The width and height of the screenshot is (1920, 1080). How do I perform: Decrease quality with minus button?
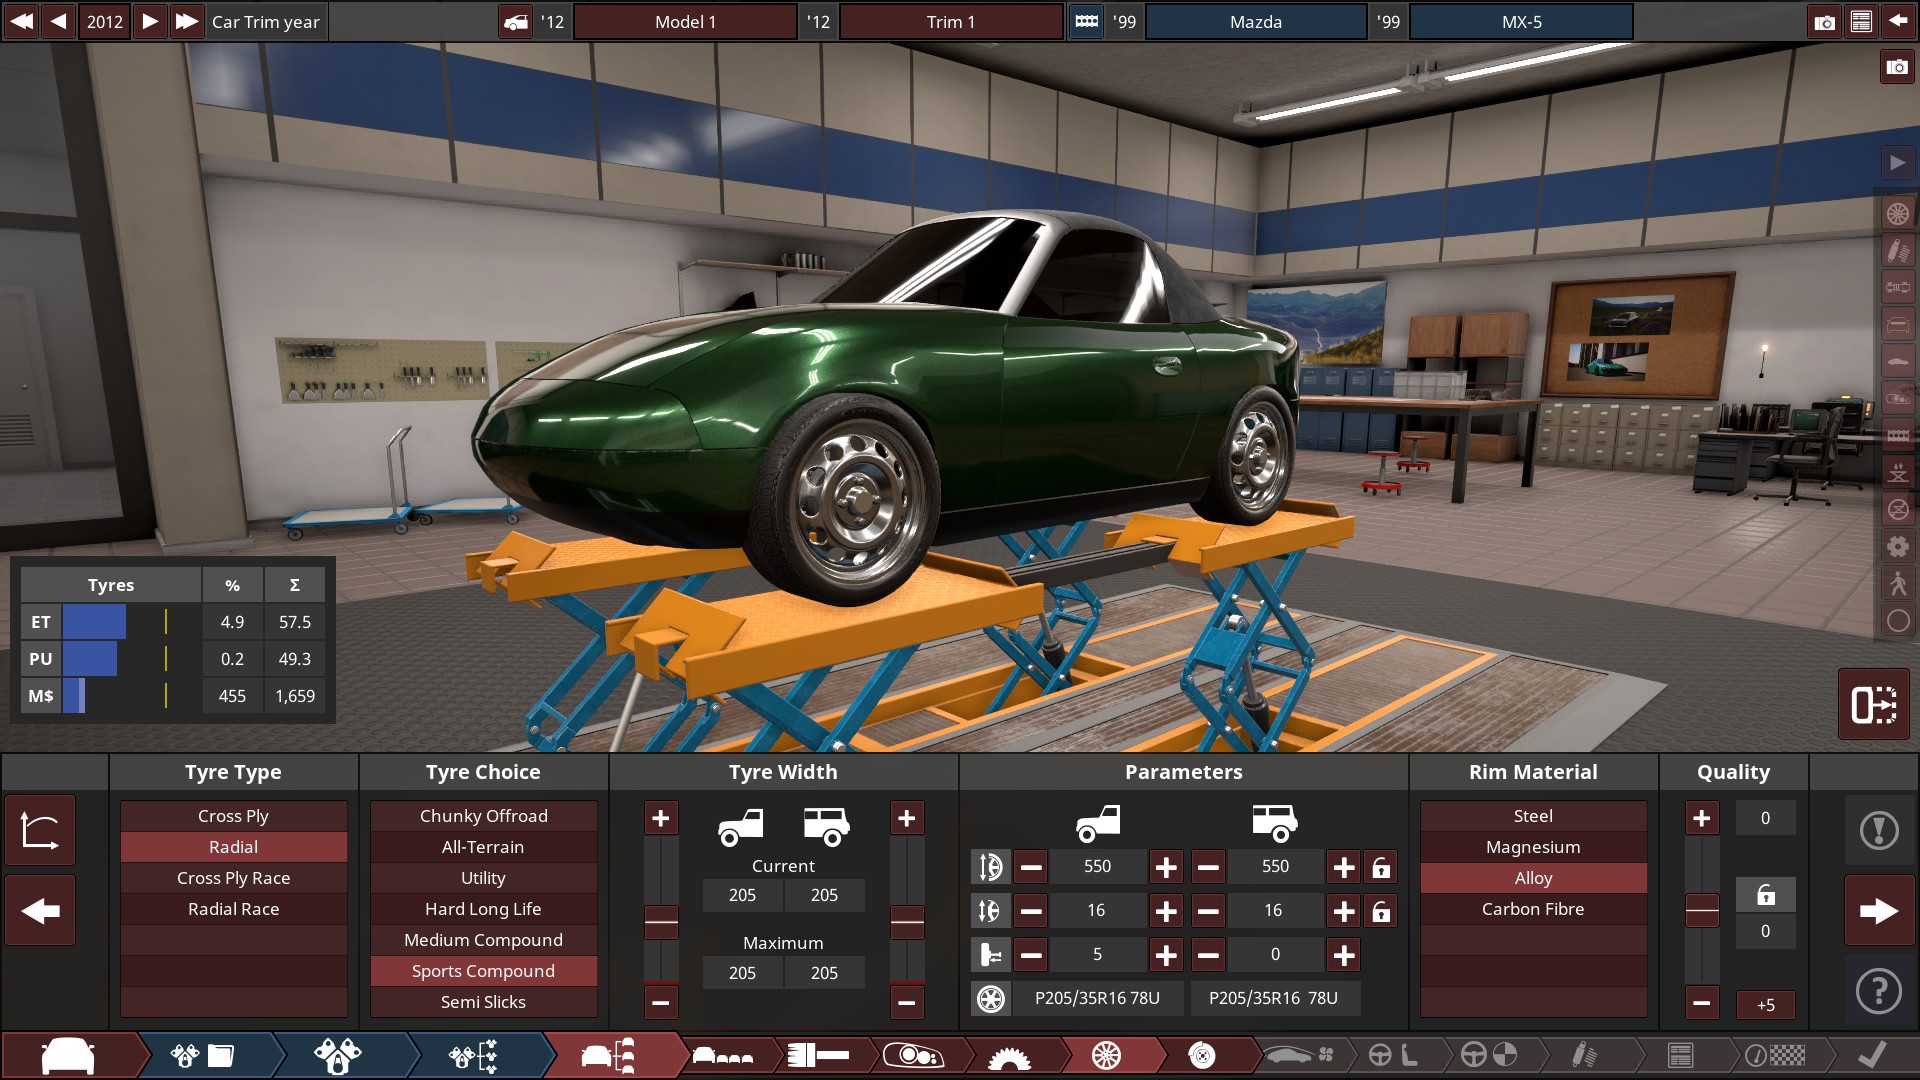pos(1701,1002)
